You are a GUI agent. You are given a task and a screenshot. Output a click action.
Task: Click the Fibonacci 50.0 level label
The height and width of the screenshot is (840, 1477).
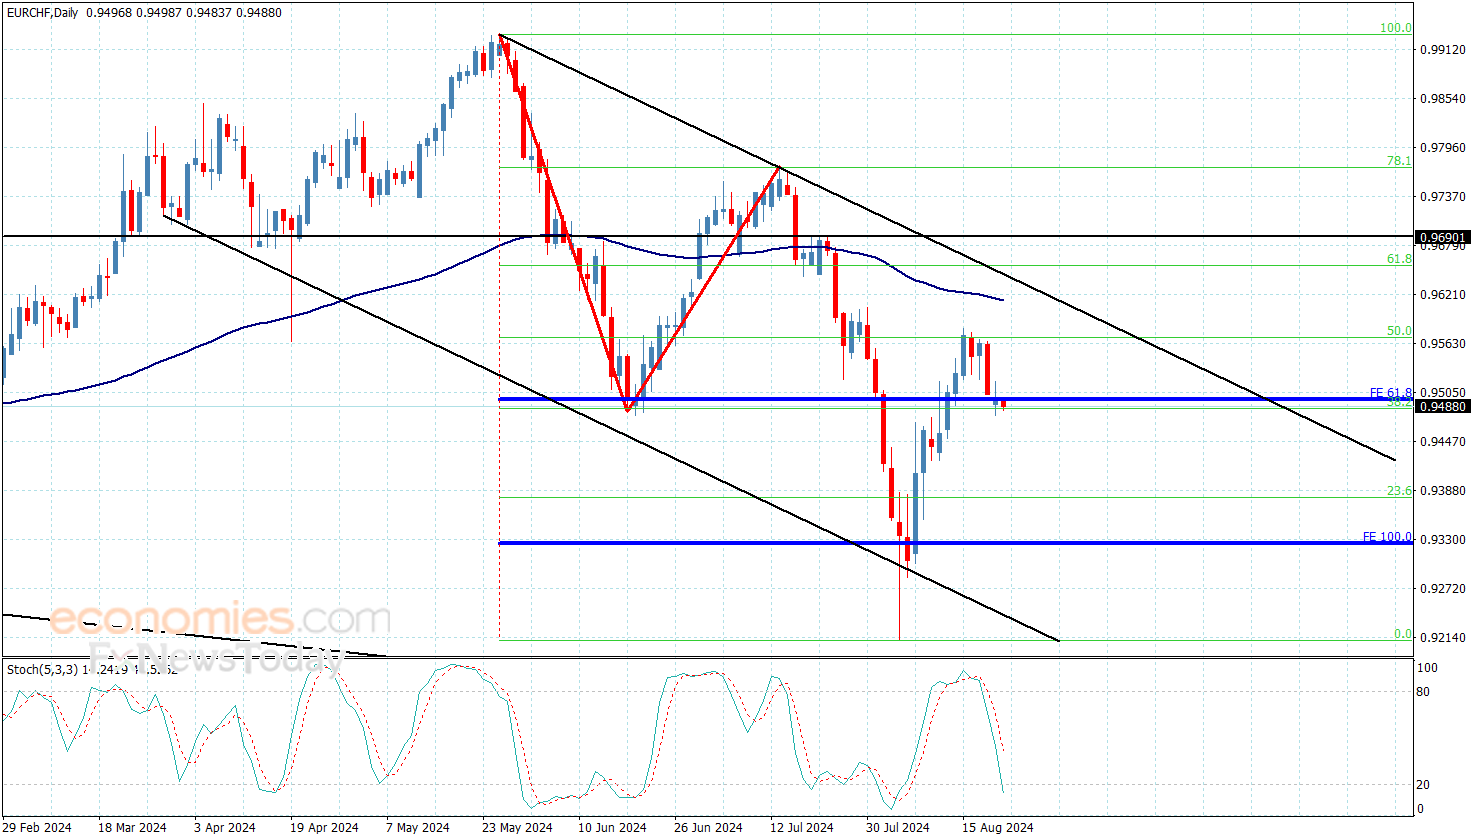coord(1399,331)
